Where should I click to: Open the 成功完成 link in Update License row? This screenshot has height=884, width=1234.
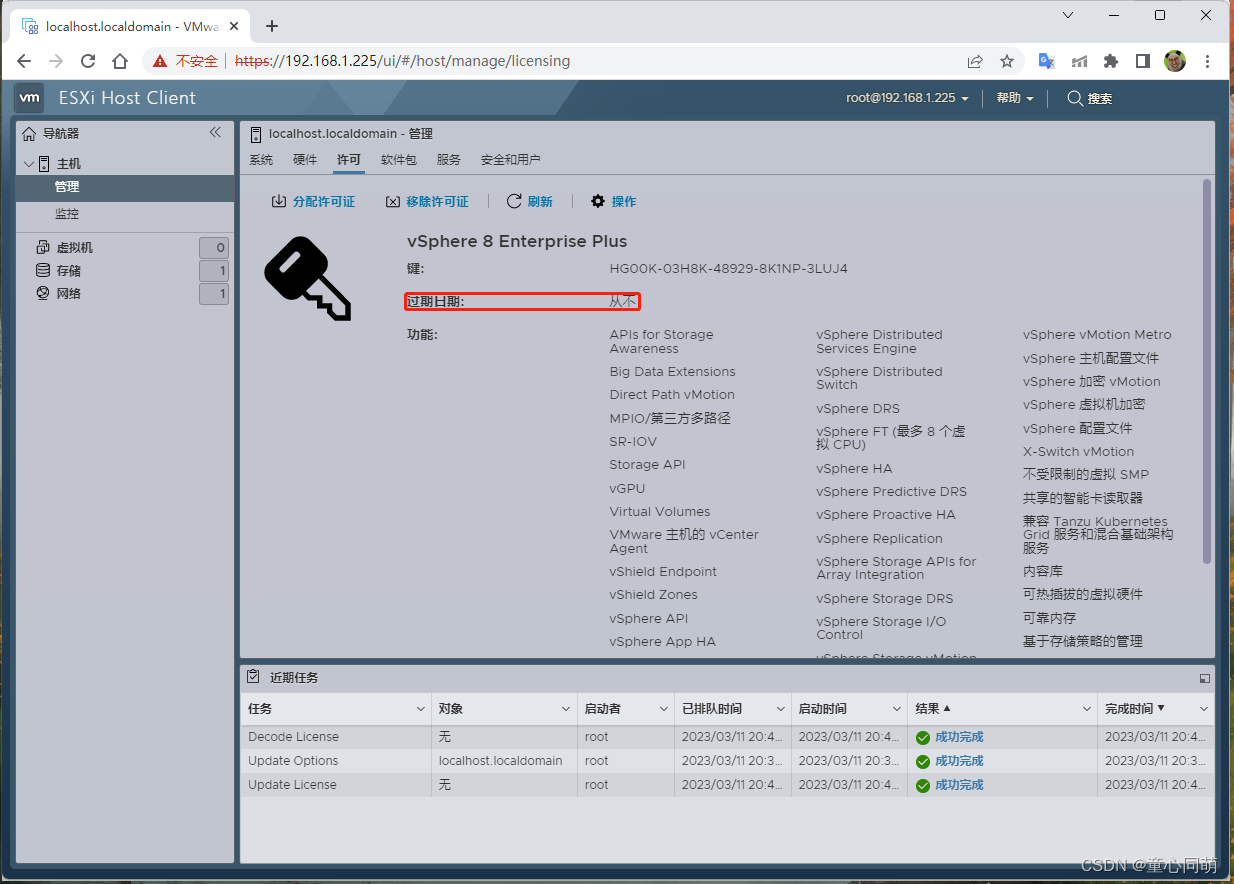(x=959, y=785)
